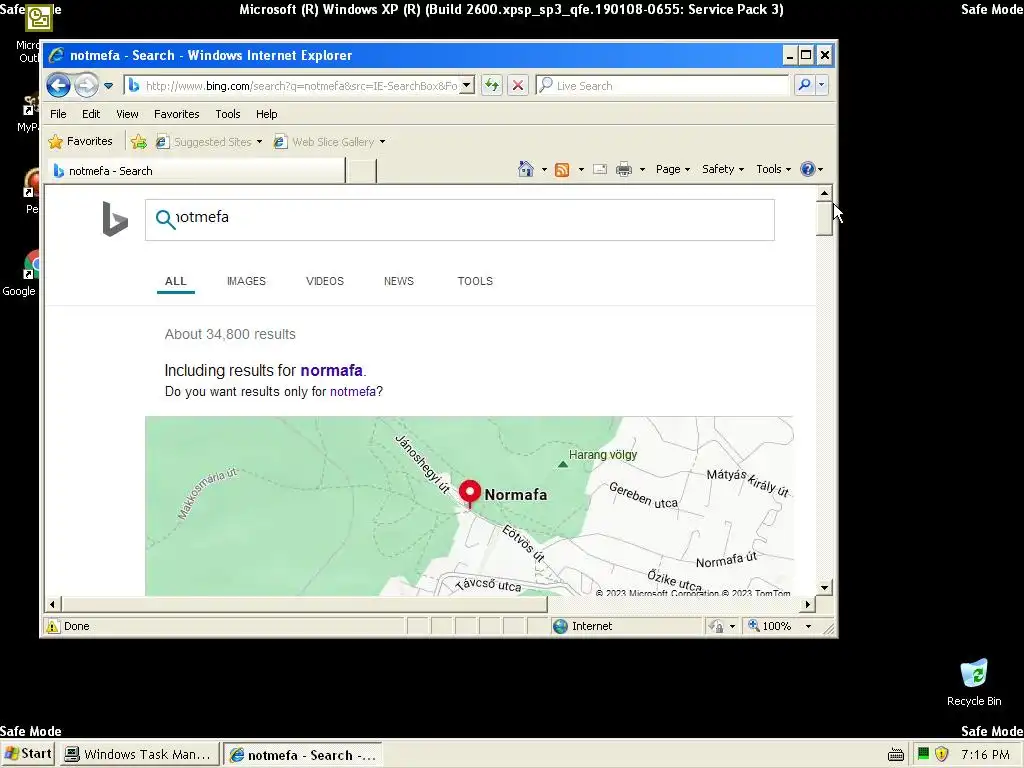Go back using the Back arrow button
The height and width of the screenshot is (768, 1024).
tap(58, 86)
